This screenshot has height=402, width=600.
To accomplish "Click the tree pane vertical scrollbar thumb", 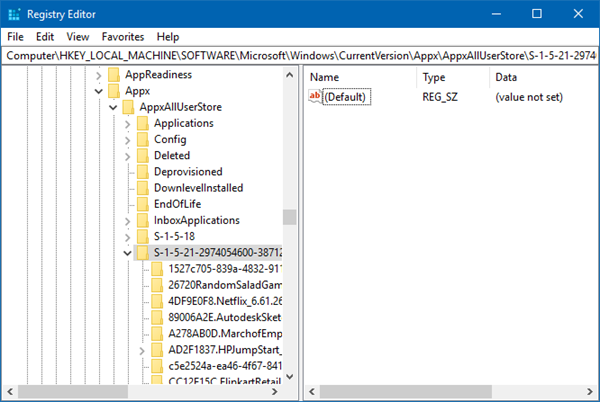I will pyautogui.click(x=290, y=217).
